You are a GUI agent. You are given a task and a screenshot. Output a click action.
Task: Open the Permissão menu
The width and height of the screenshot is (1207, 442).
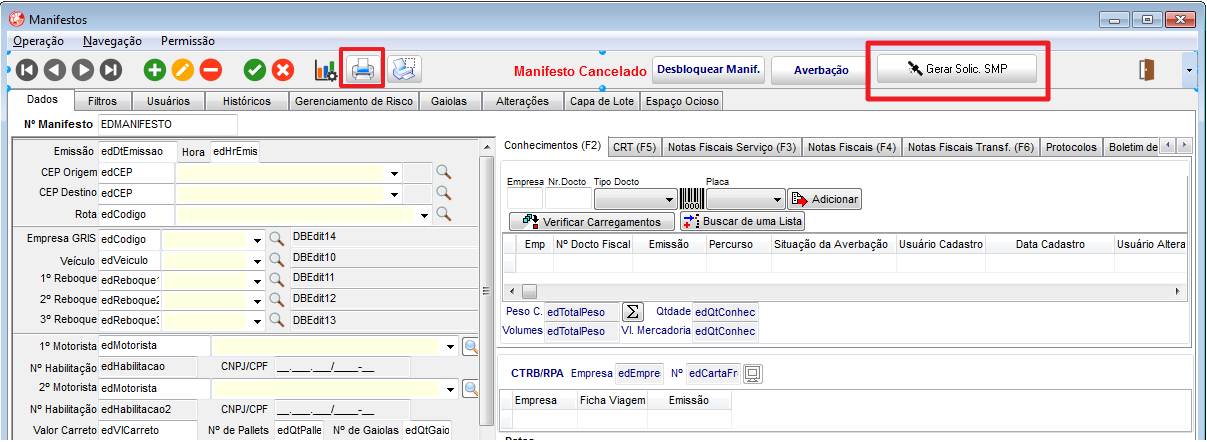188,41
